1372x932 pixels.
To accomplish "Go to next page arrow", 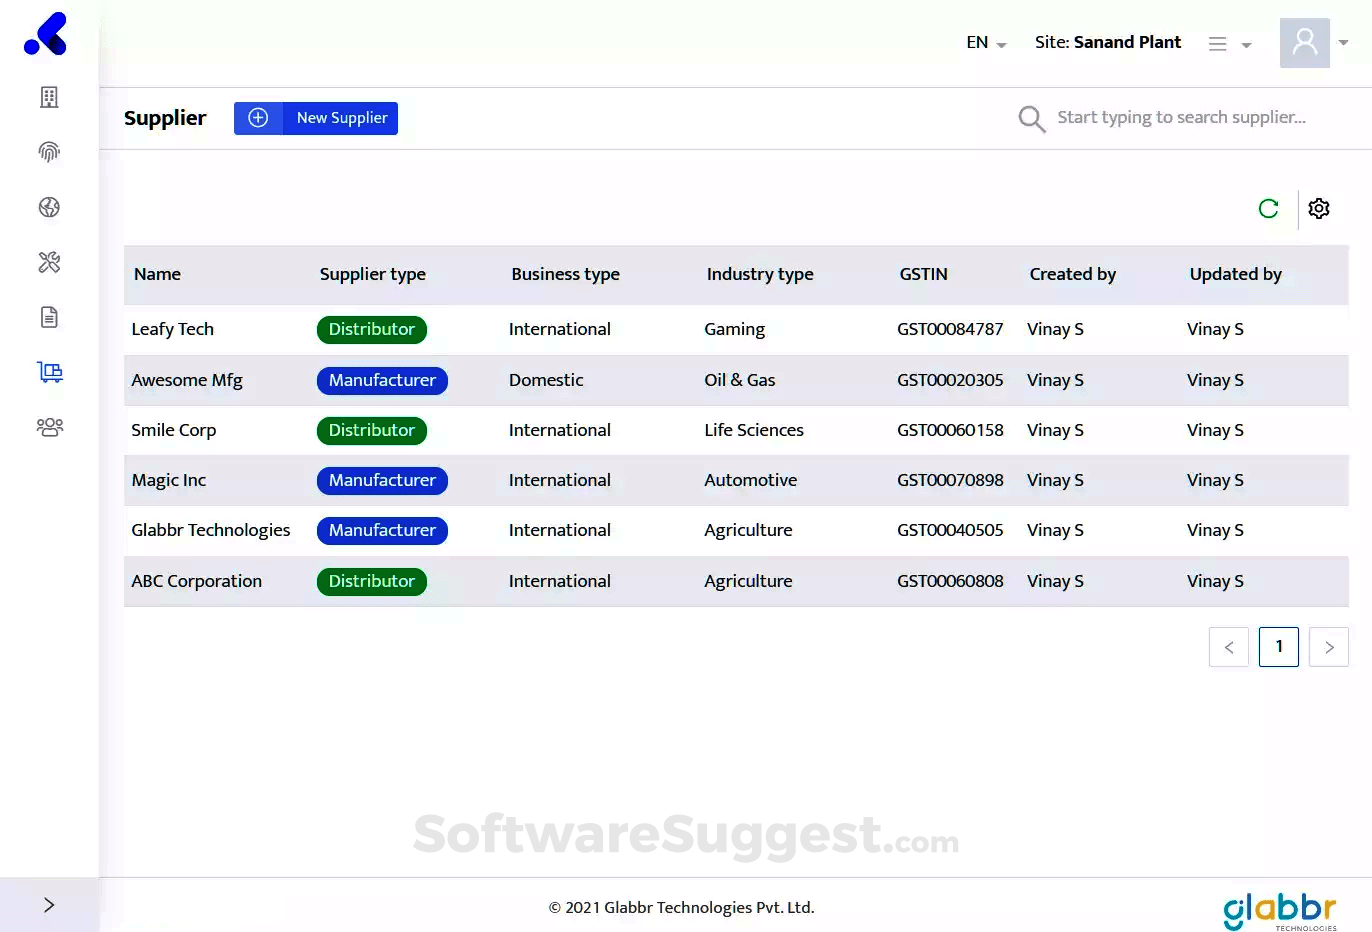I will coord(1329,647).
